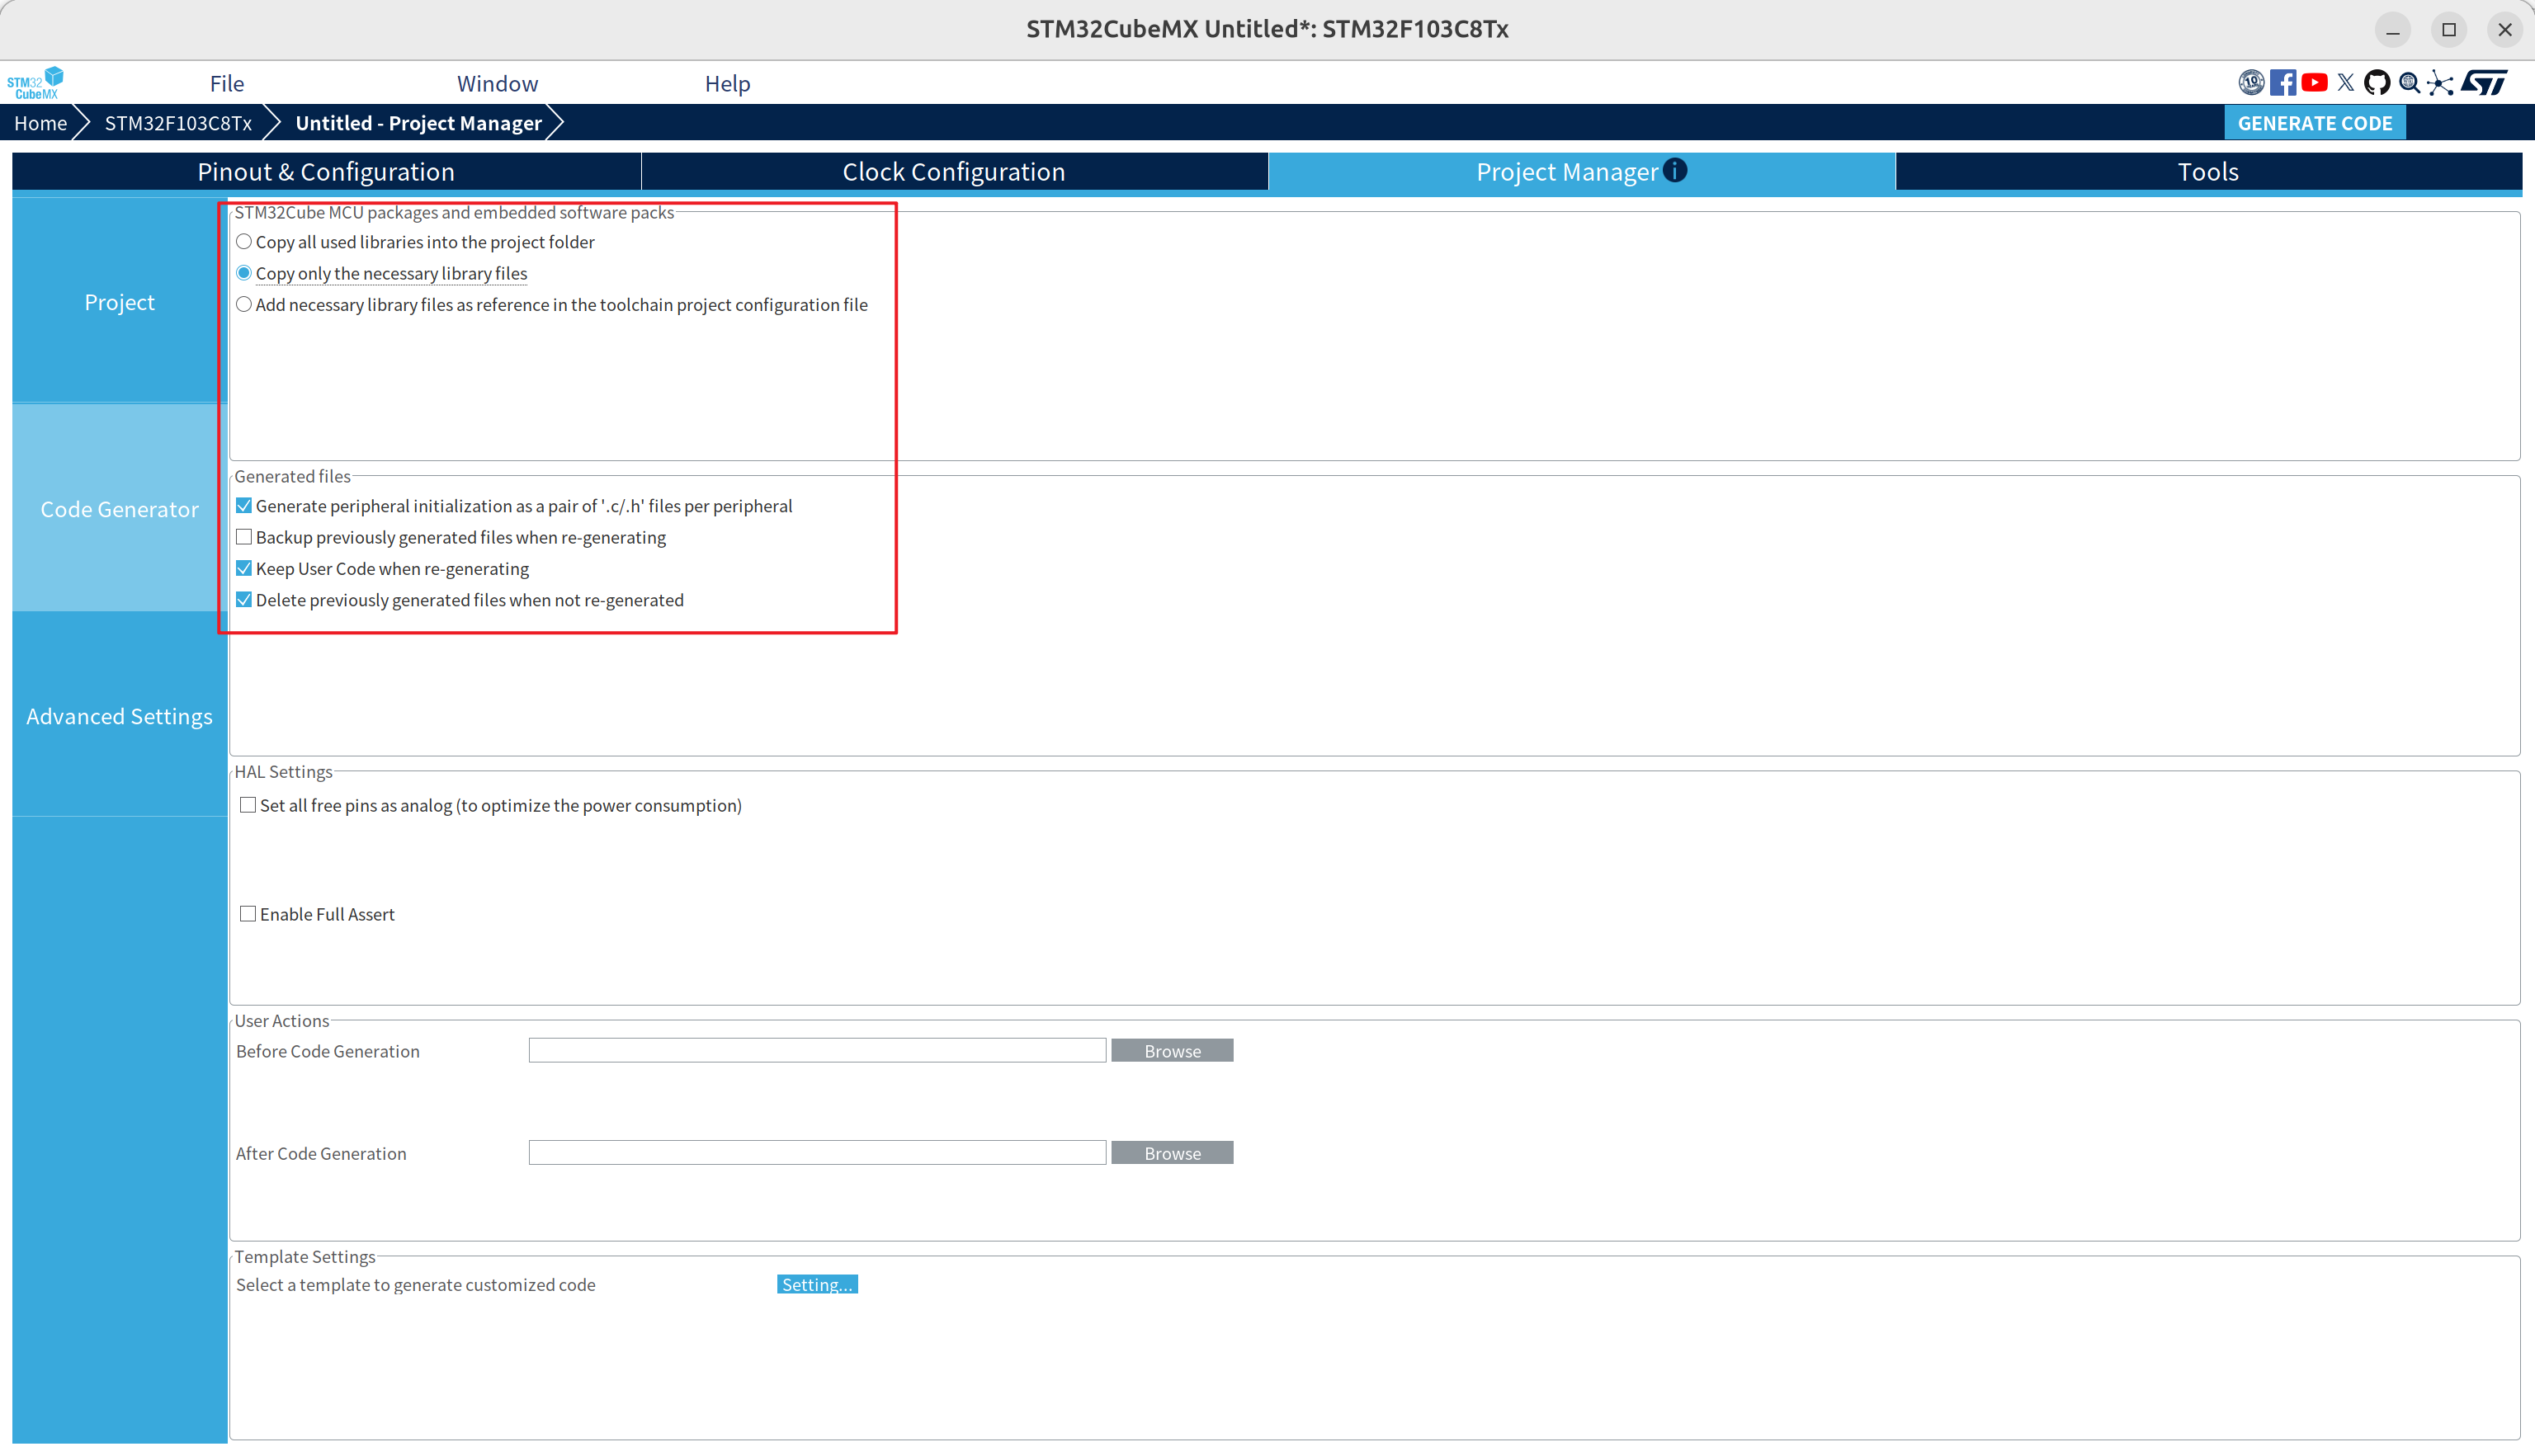2535x1456 pixels.
Task: Click the GENERATE CODE button
Action: click(x=2314, y=123)
